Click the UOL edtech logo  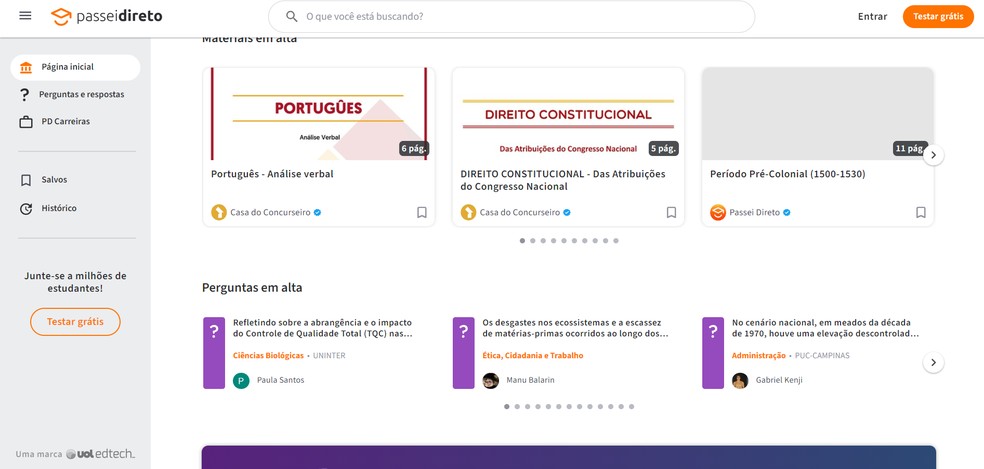click(100, 454)
